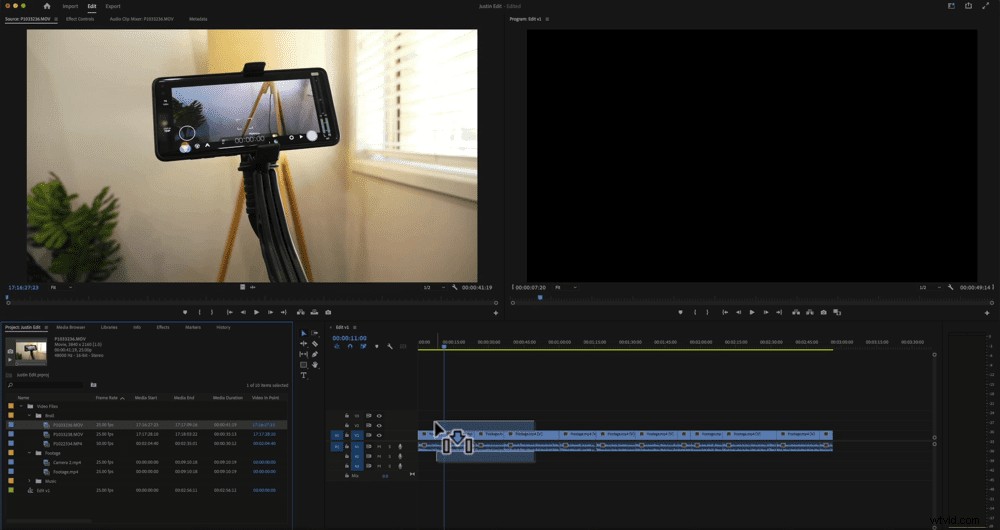Toggle lock on track V1
Viewport: 1000px width, 530px height.
[346, 436]
